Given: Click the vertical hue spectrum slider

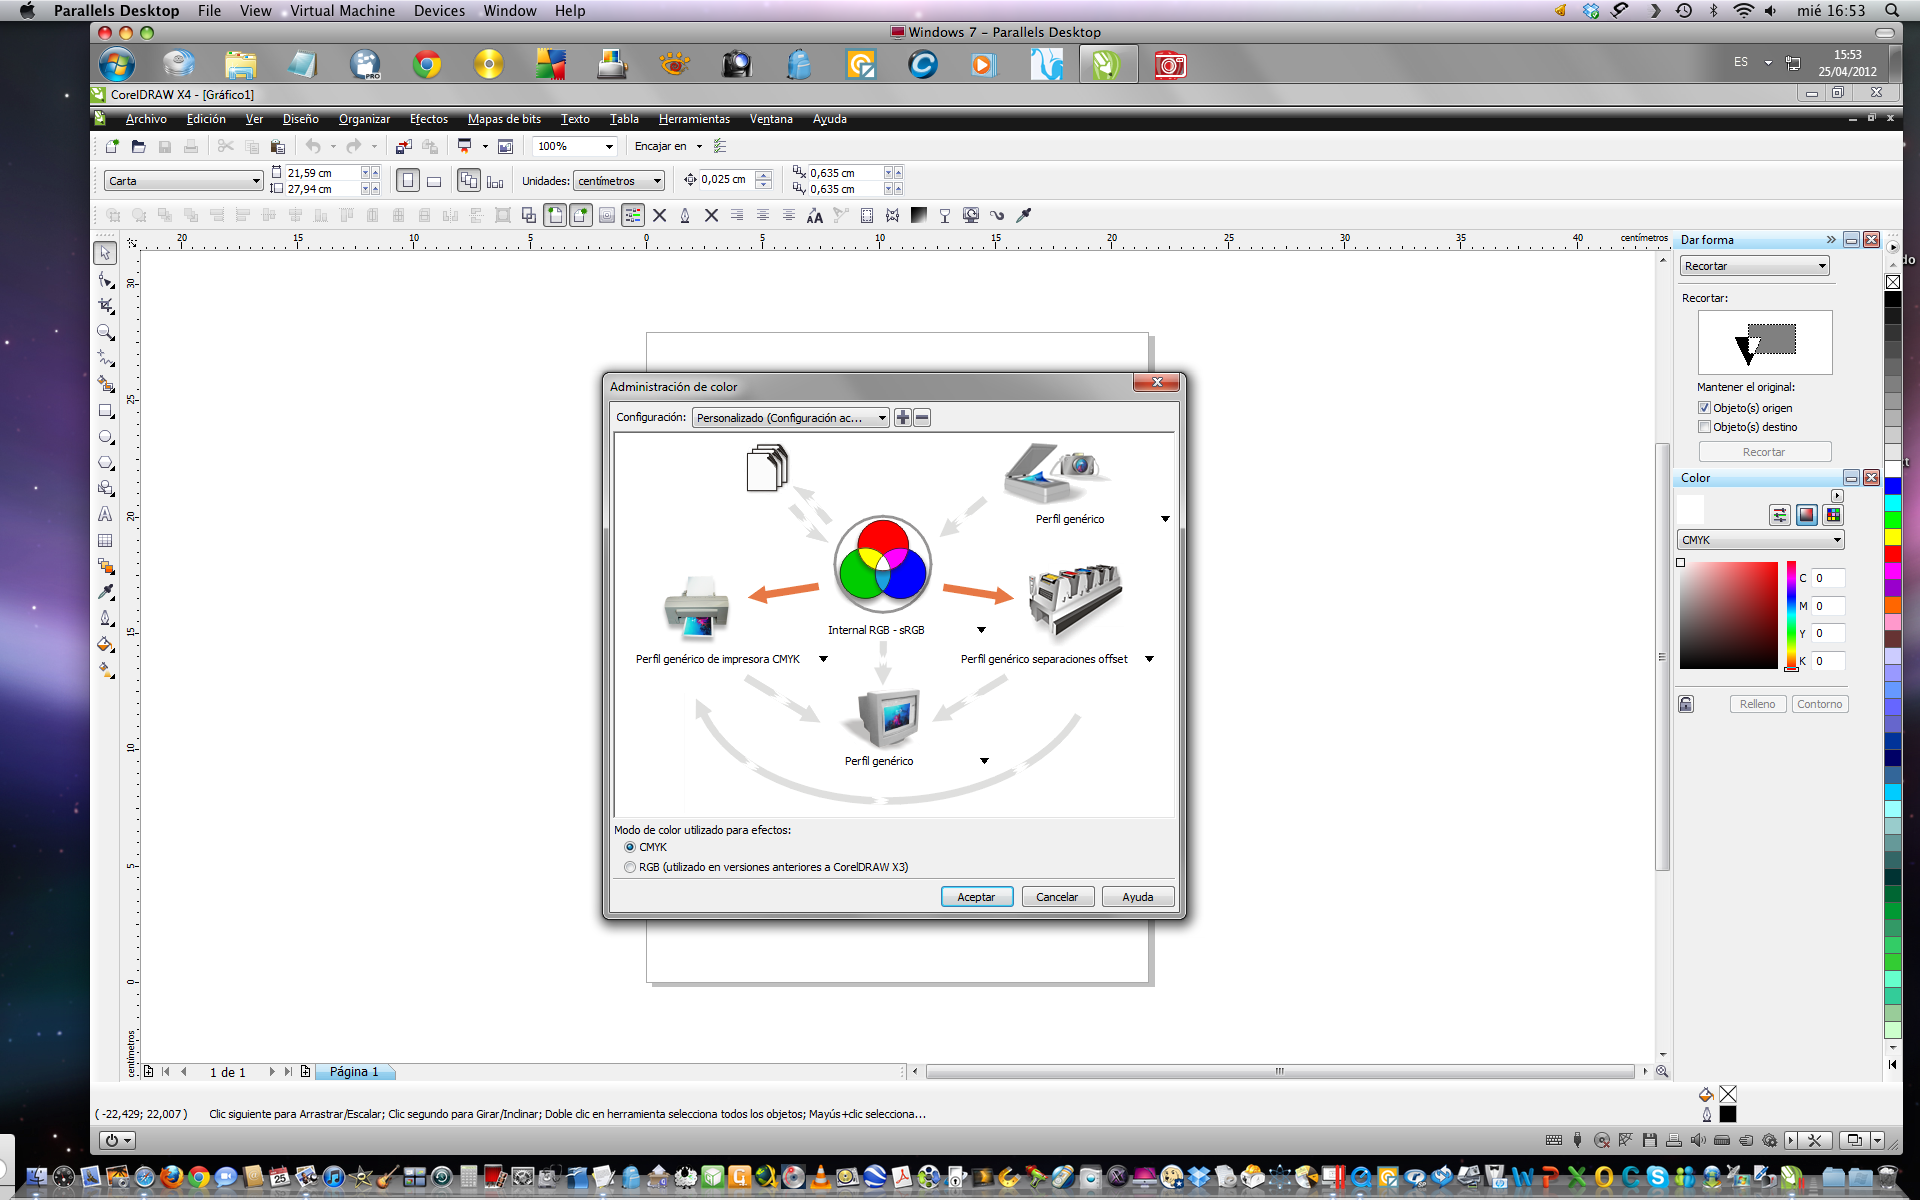Looking at the screenshot, I should tap(1792, 615).
